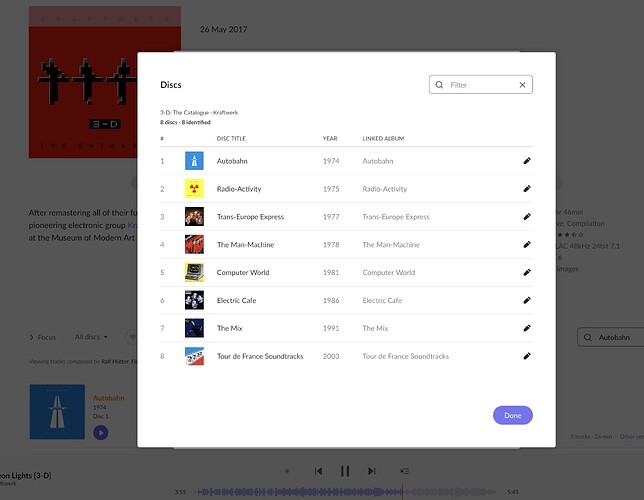This screenshot has height=500, width=644.
Task: Select disc title Radio-Activity
Action: click(239, 189)
